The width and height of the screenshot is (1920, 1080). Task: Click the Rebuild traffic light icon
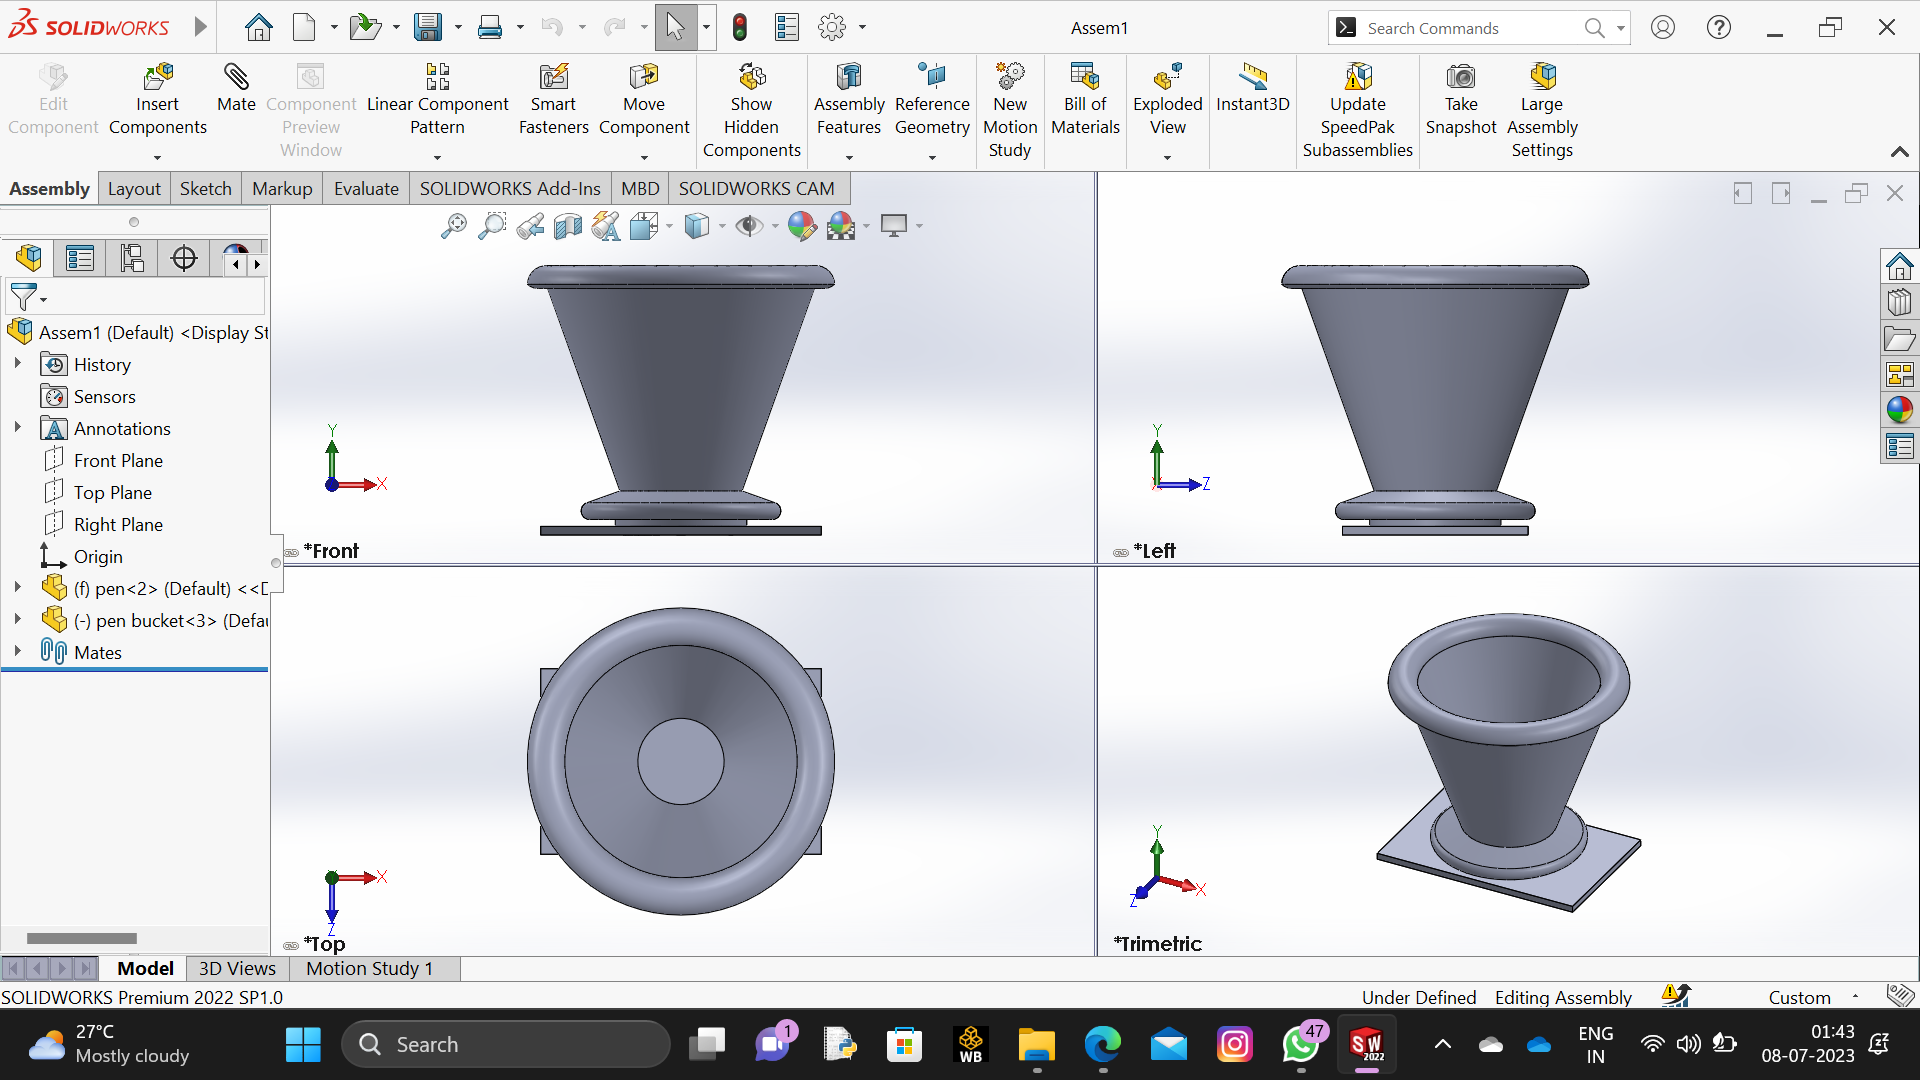740,28
